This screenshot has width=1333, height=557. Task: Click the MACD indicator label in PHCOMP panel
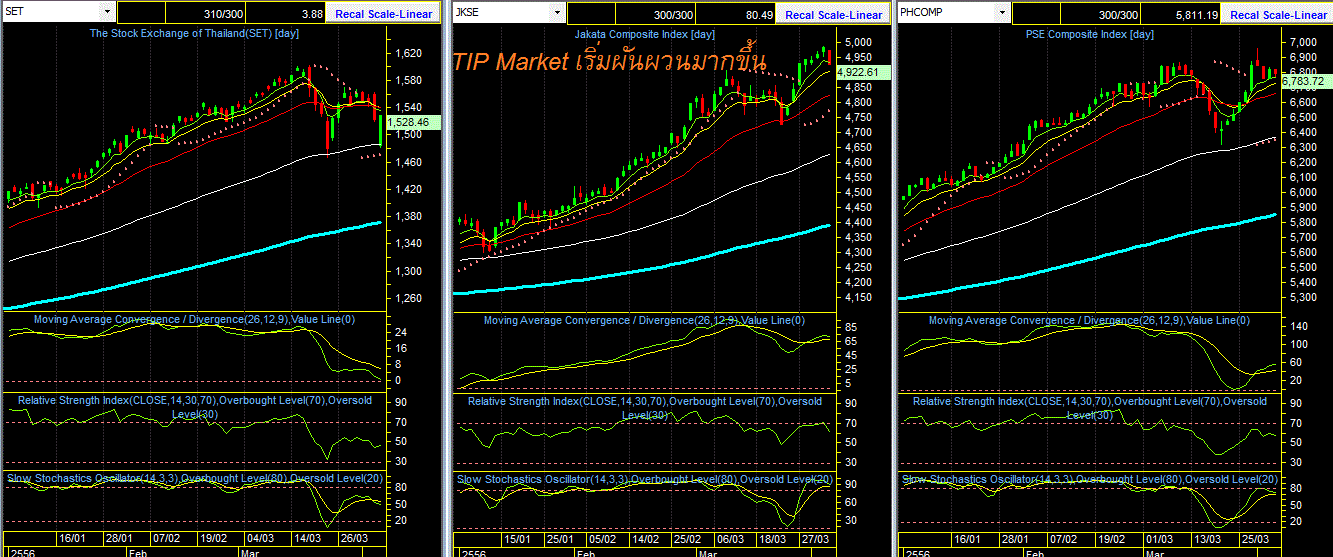click(x=1089, y=320)
